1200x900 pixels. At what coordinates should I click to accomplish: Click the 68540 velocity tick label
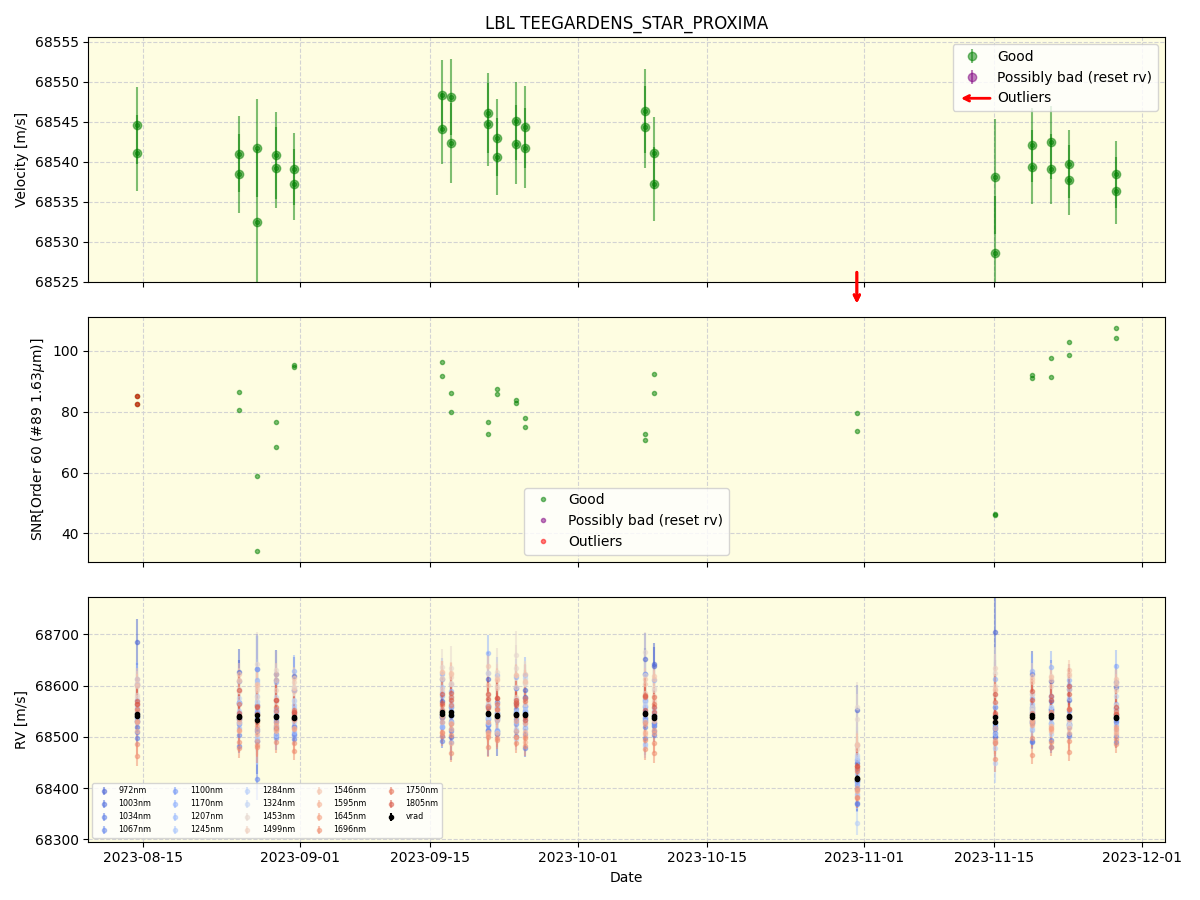(x=58, y=162)
